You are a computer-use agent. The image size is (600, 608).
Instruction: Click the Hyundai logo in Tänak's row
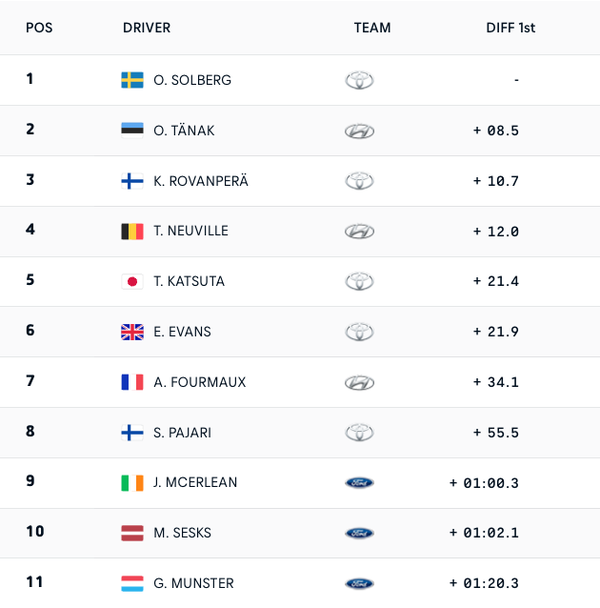click(359, 131)
